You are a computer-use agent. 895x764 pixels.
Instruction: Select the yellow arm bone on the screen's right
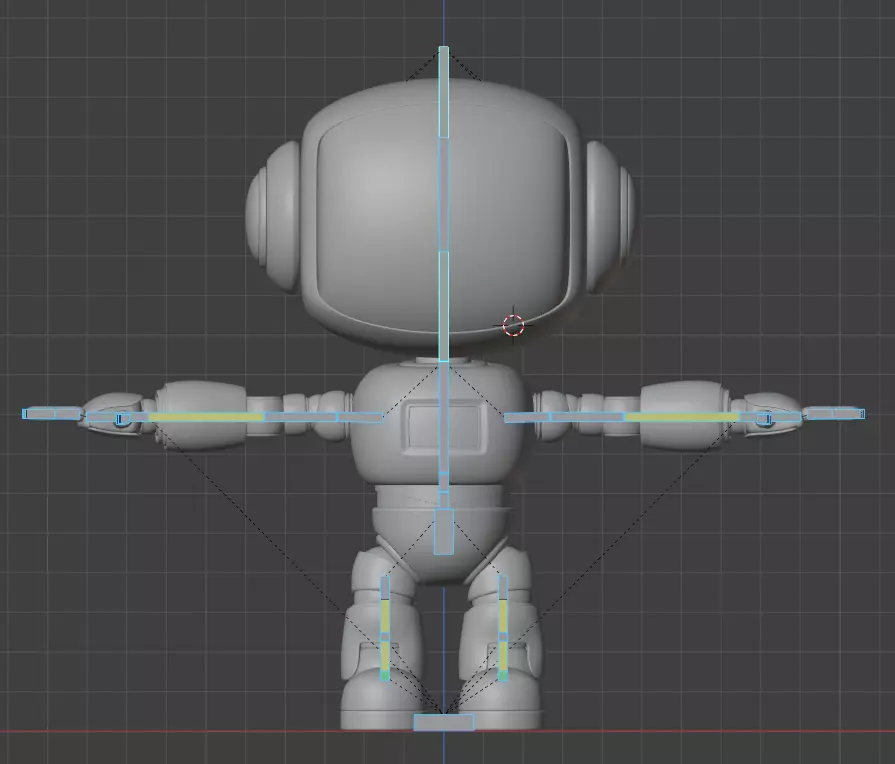coord(682,417)
